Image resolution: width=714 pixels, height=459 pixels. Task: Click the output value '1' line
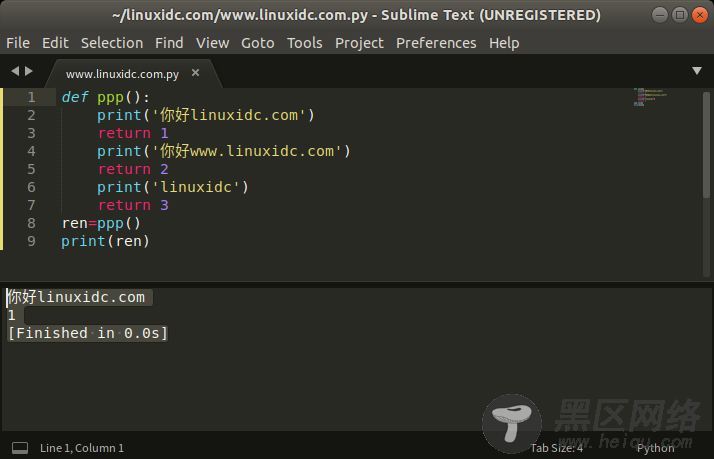click(11, 315)
